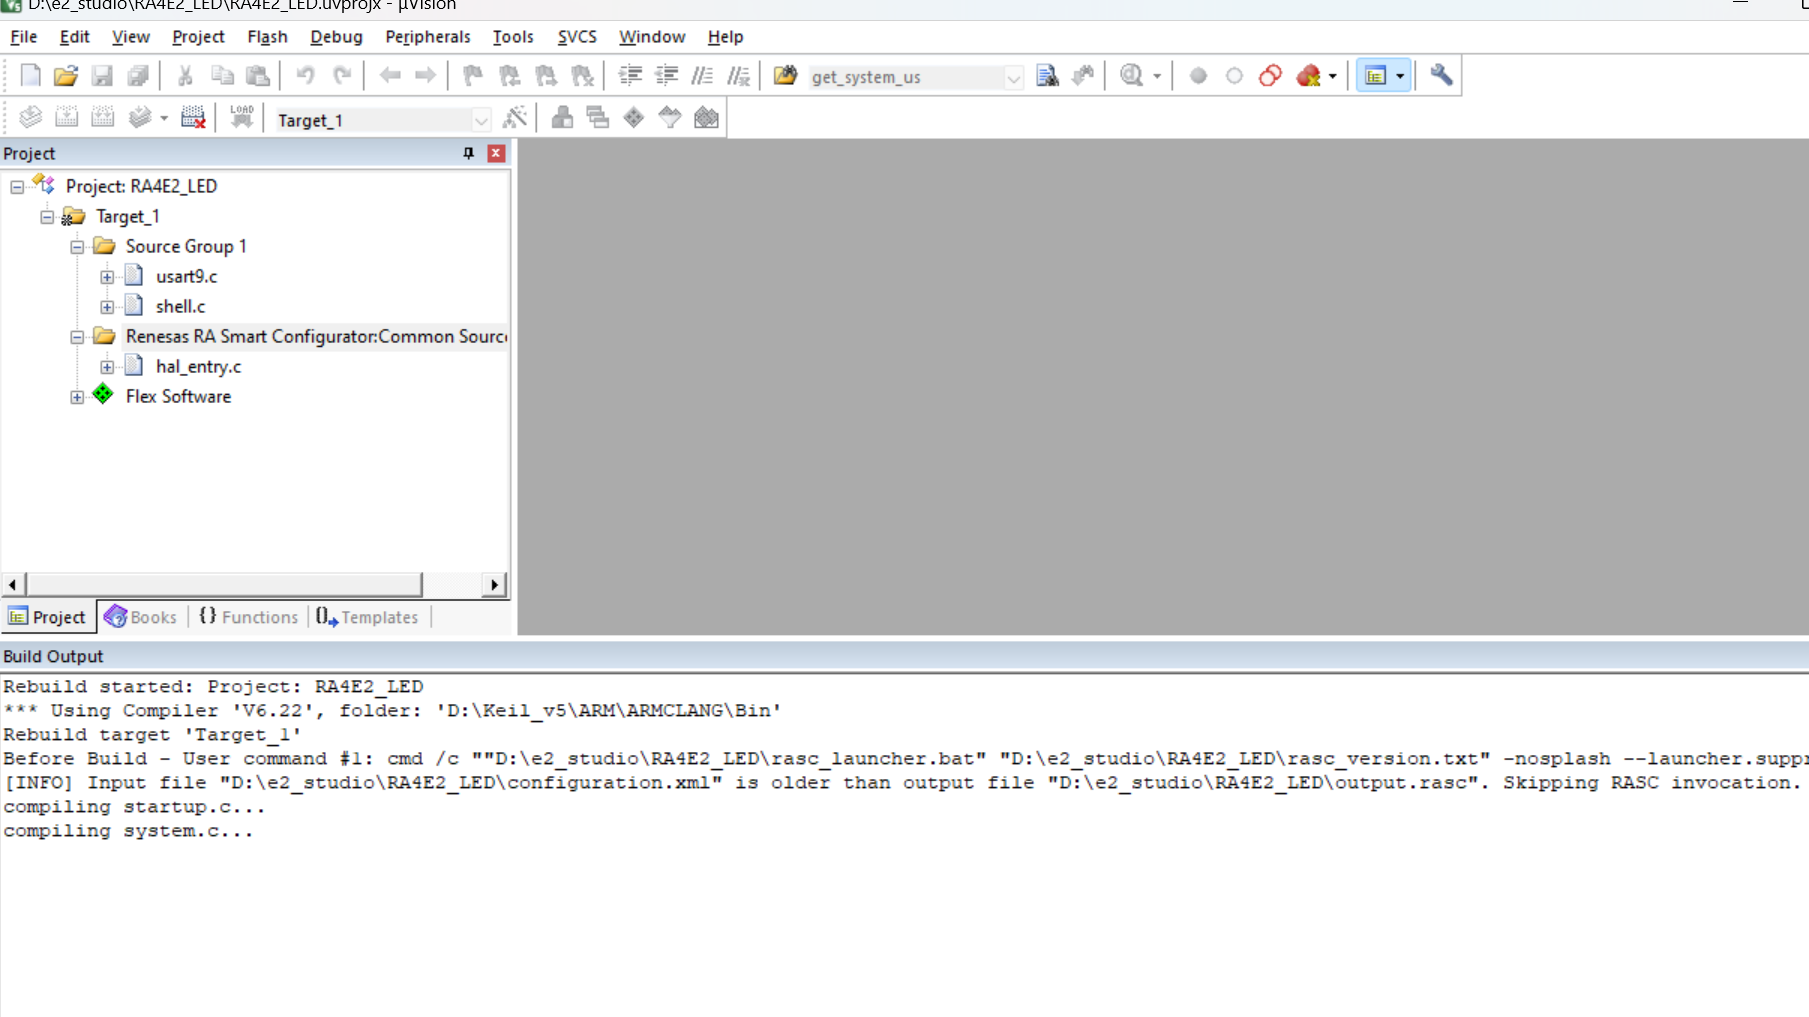The image size is (1809, 1017).
Task: Open Options for Target magic wand icon
Action: click(515, 118)
